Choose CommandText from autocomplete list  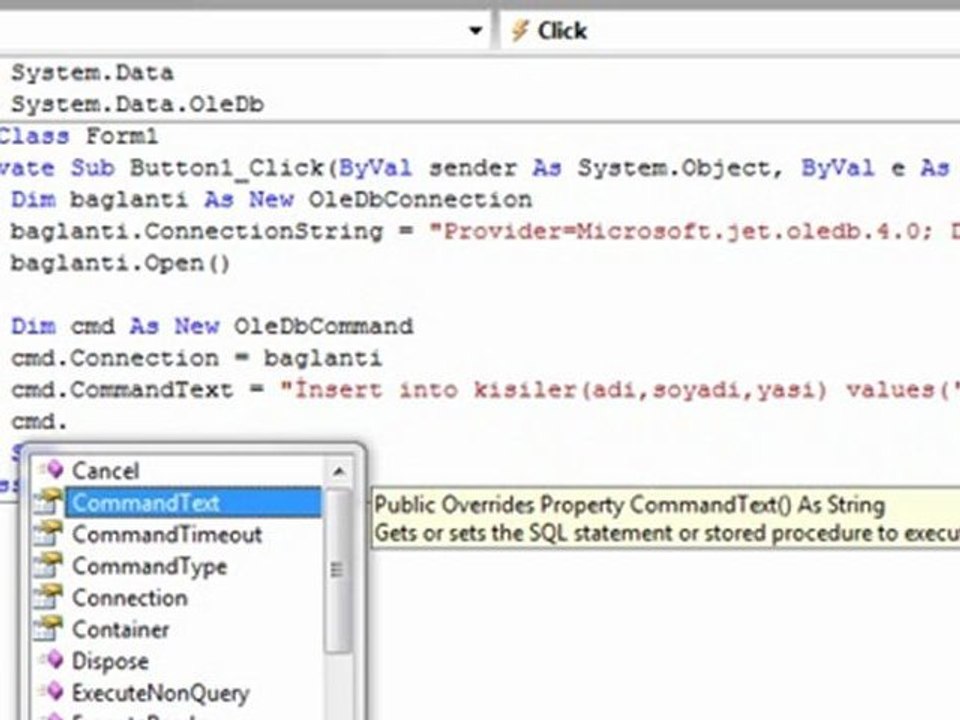[x=192, y=503]
